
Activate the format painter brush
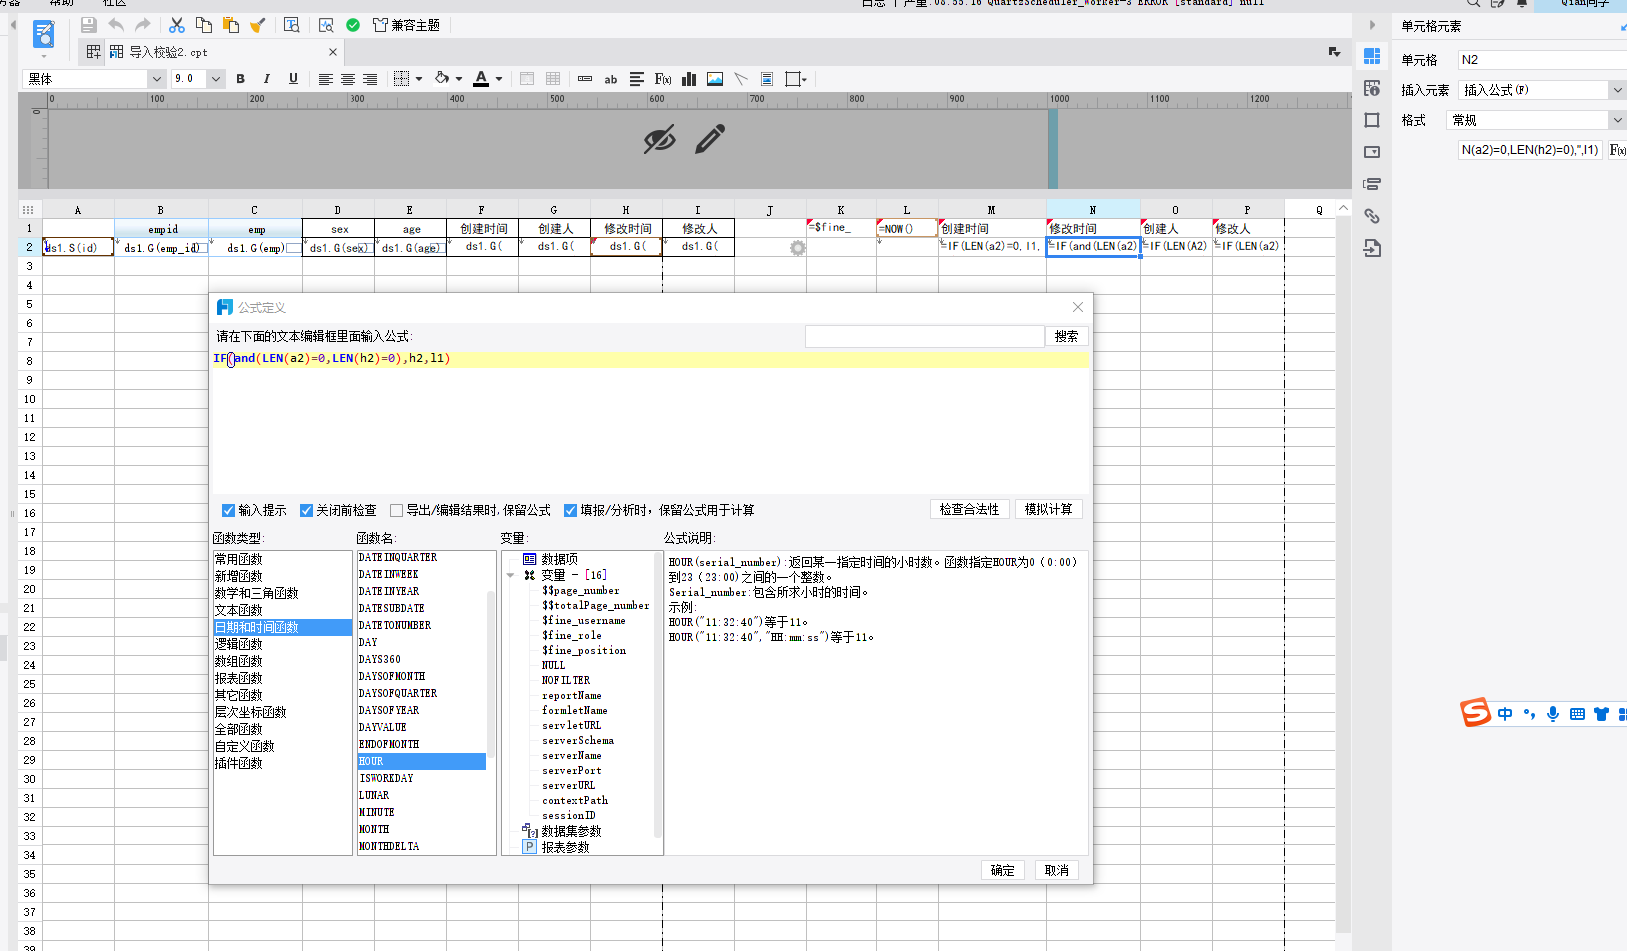(x=258, y=25)
